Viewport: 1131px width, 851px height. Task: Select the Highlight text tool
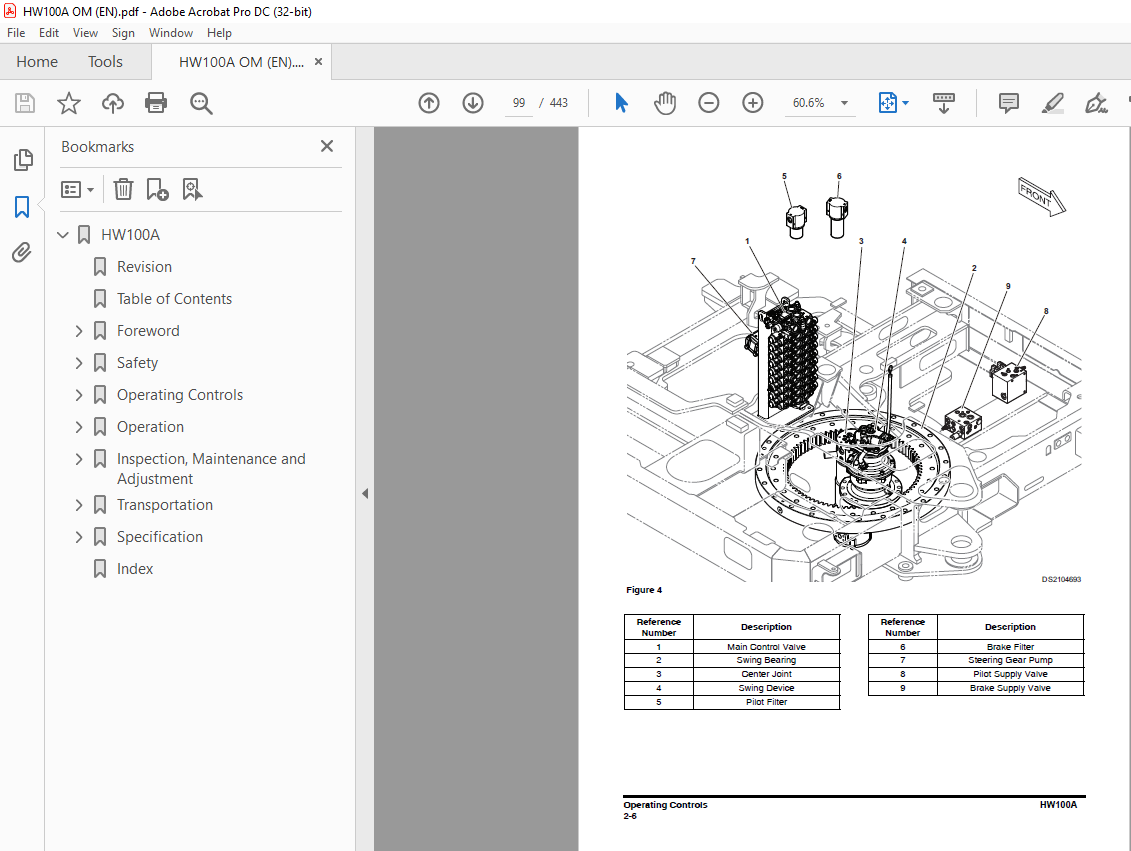click(x=1052, y=103)
